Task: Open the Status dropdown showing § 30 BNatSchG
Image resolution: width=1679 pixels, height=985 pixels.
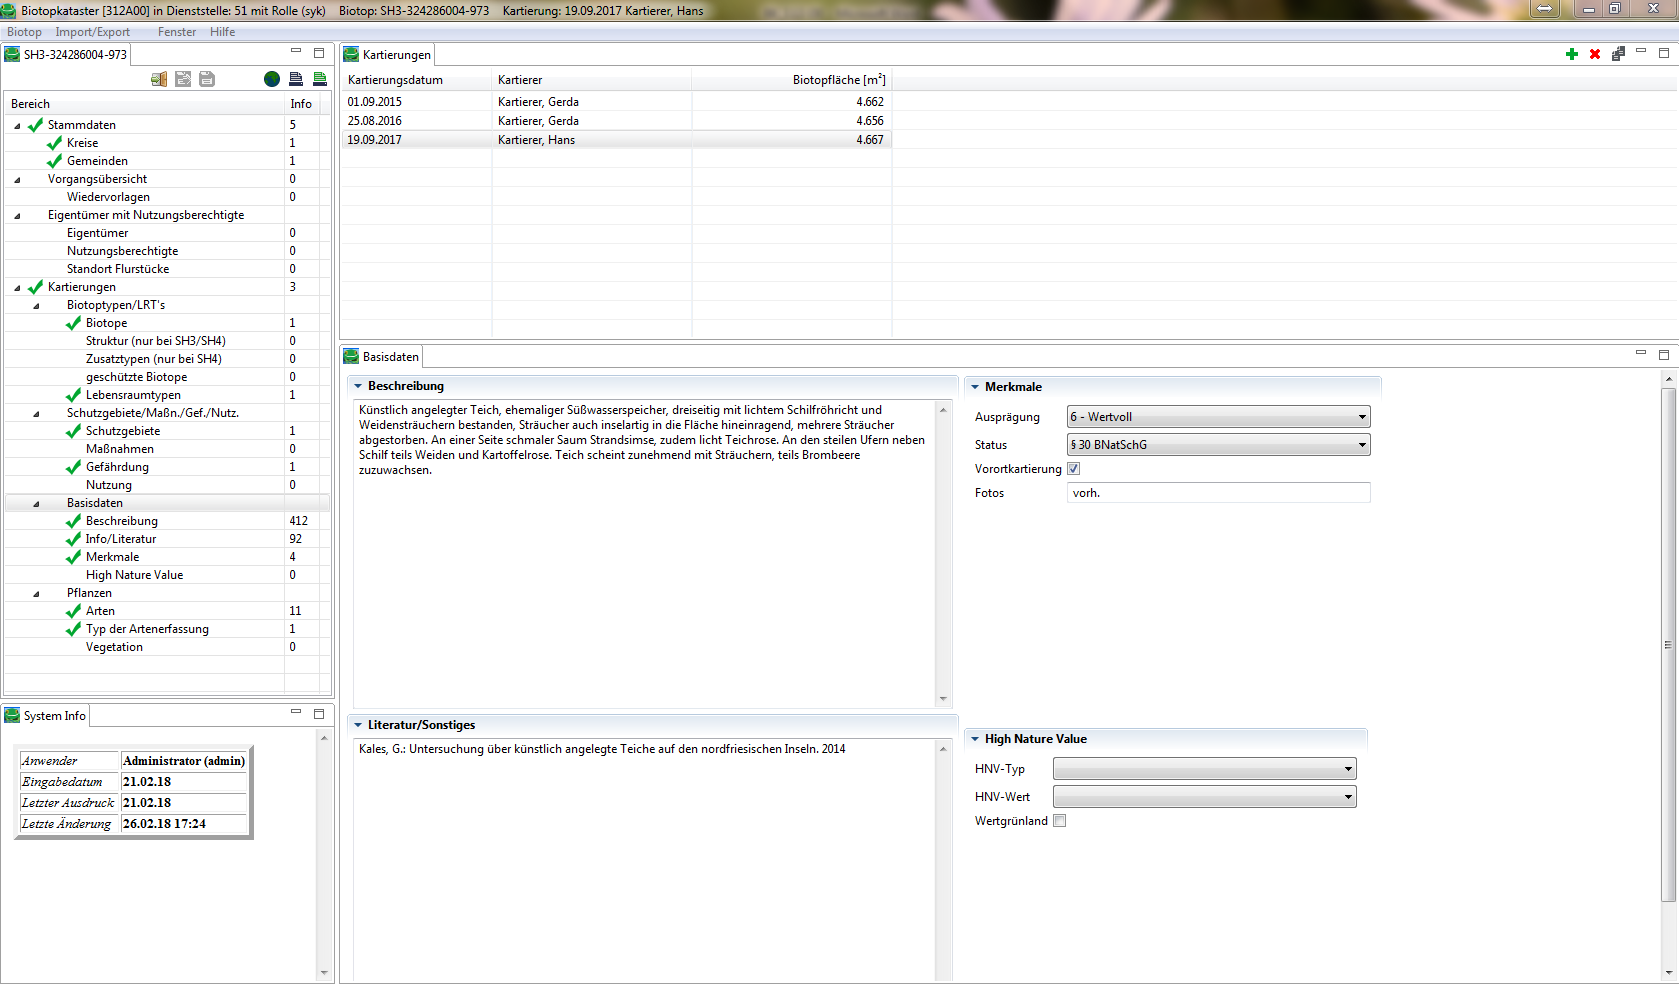Action: (1218, 445)
